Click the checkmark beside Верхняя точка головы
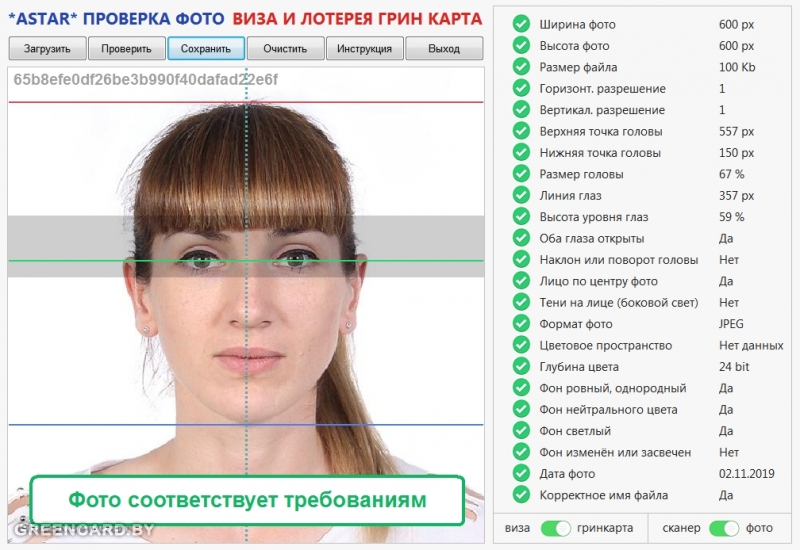 pos(521,131)
